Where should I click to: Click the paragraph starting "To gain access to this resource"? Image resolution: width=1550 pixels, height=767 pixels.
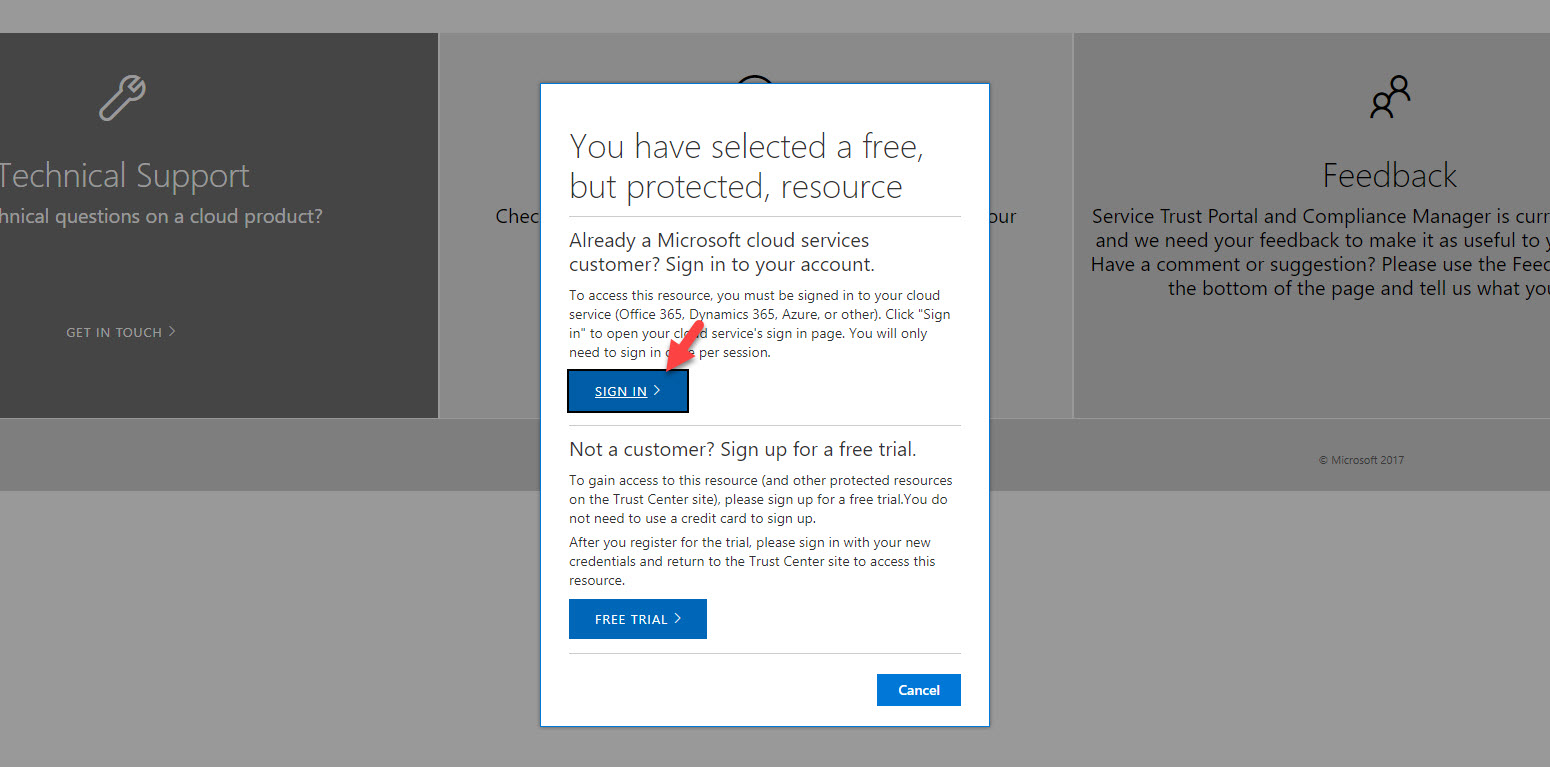(x=761, y=499)
